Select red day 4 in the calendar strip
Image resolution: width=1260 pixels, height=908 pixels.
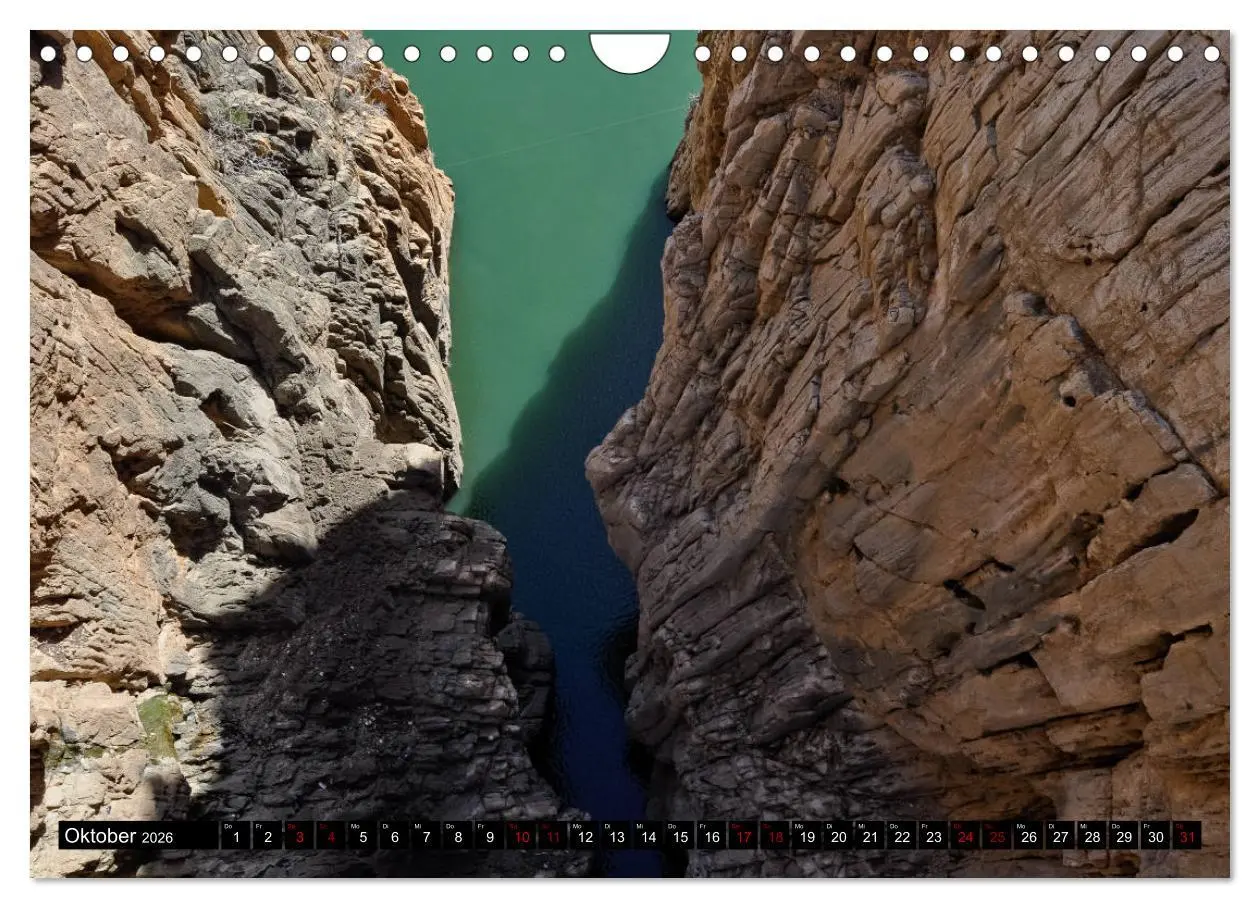331,836
